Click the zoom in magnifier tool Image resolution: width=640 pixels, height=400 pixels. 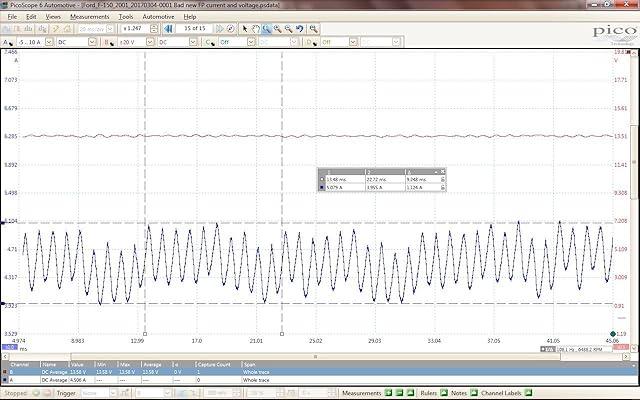click(x=277, y=30)
